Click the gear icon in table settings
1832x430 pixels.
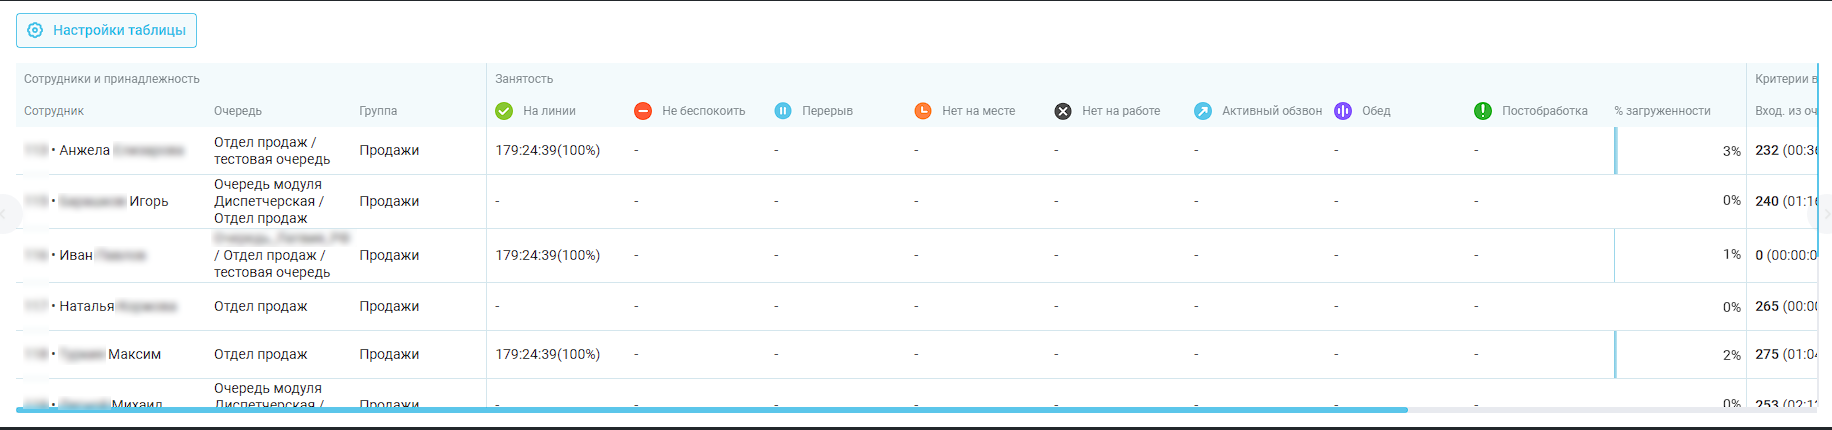(35, 30)
